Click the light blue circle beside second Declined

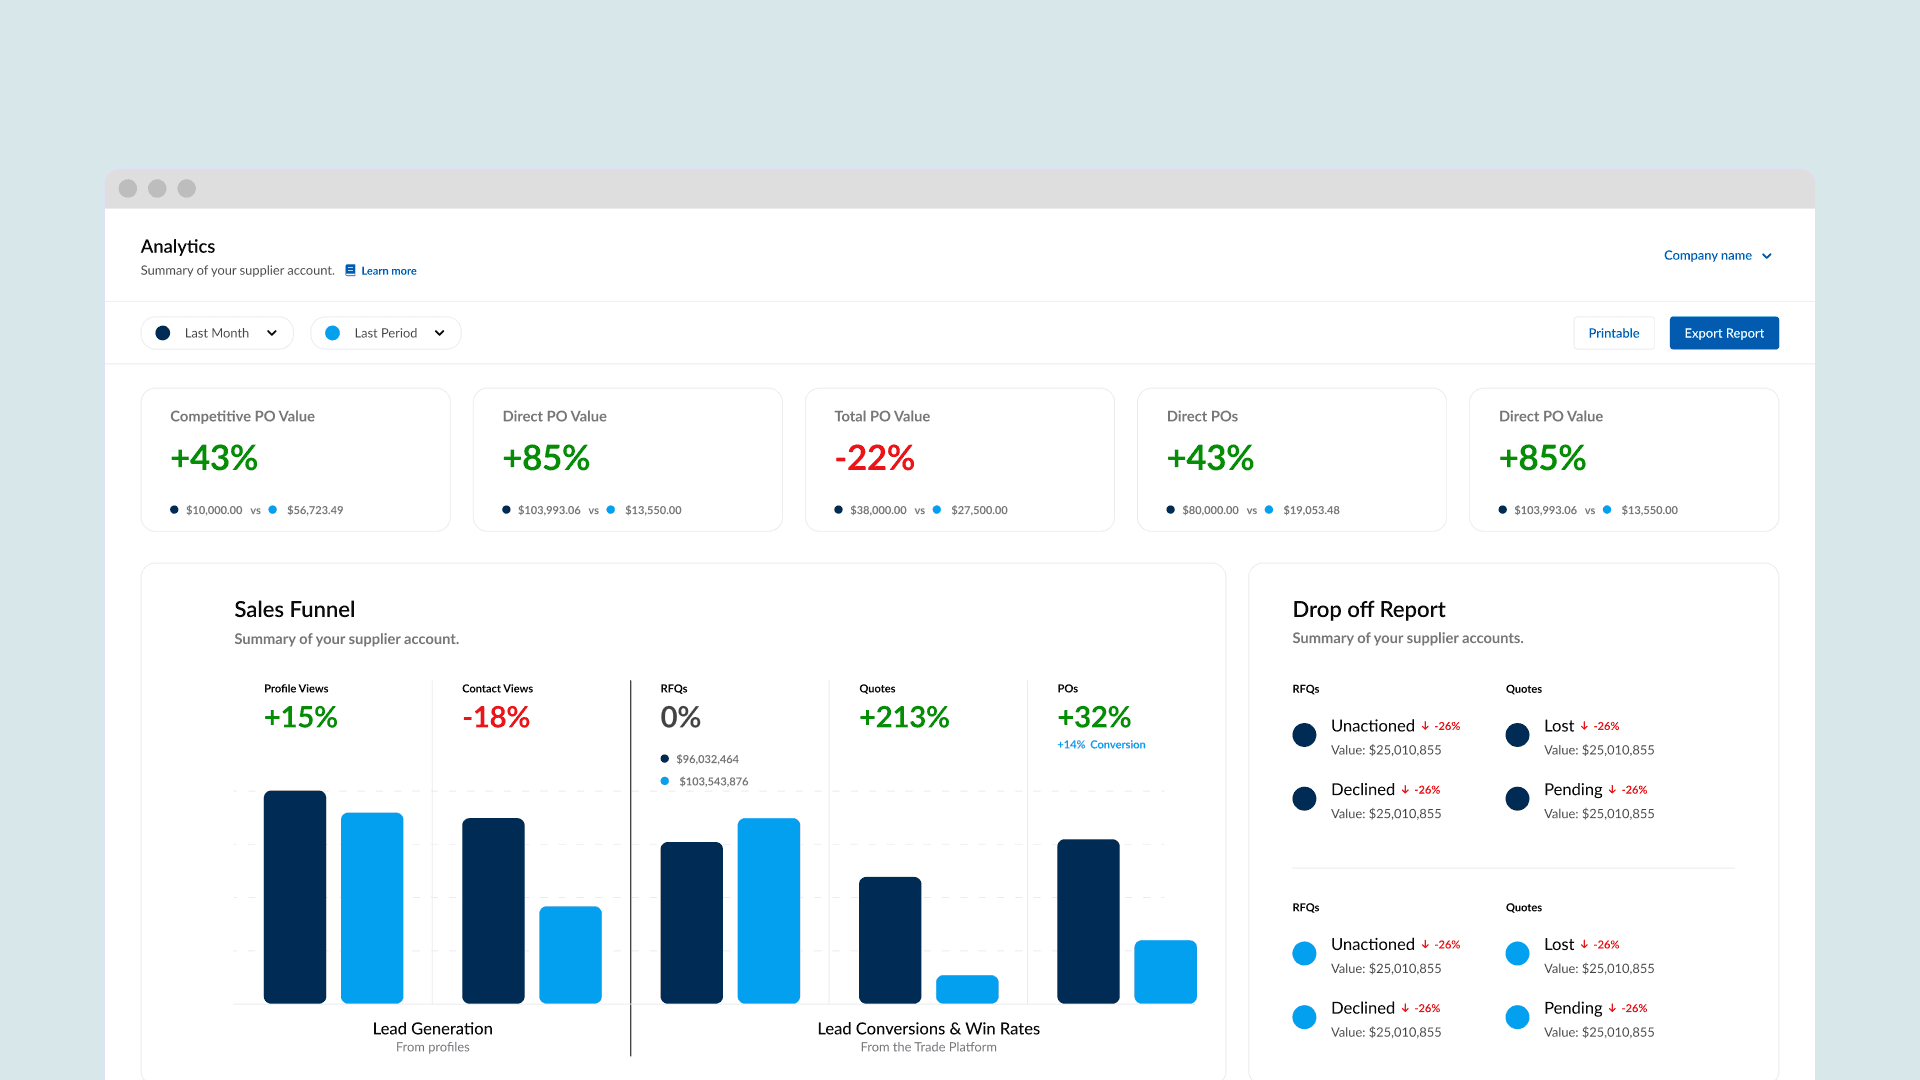click(1304, 1018)
